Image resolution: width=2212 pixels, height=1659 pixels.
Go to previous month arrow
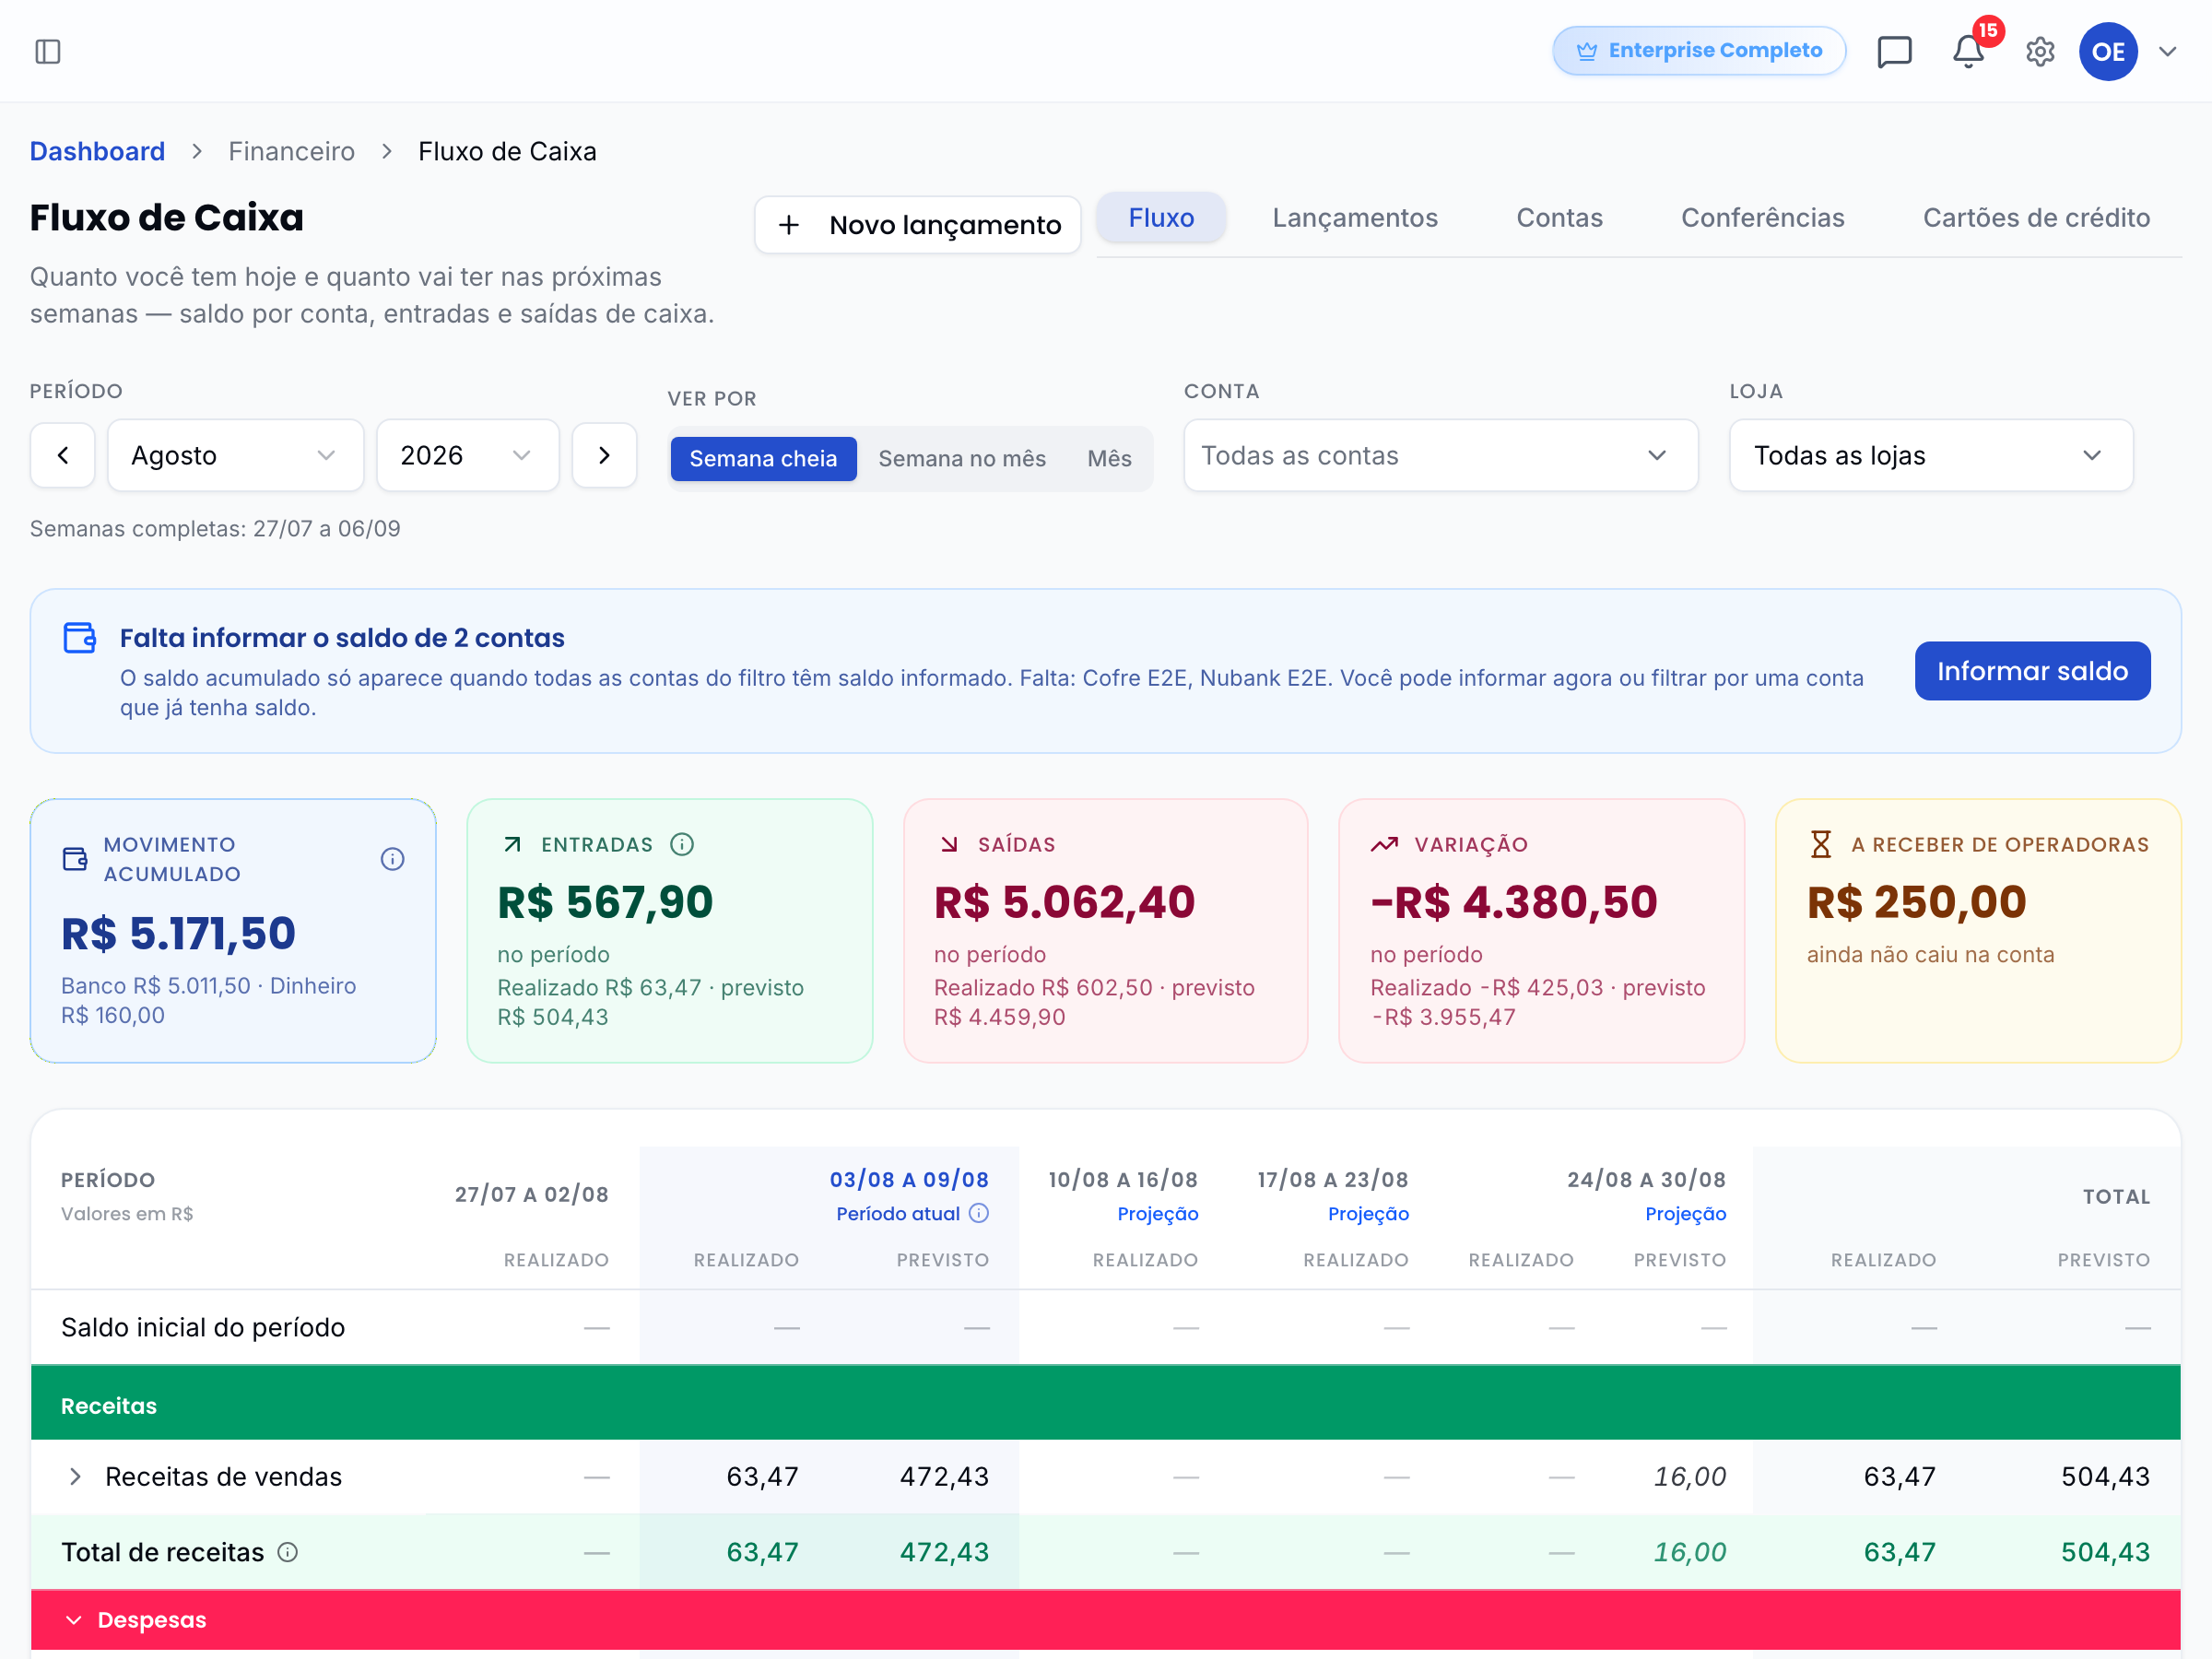[63, 455]
